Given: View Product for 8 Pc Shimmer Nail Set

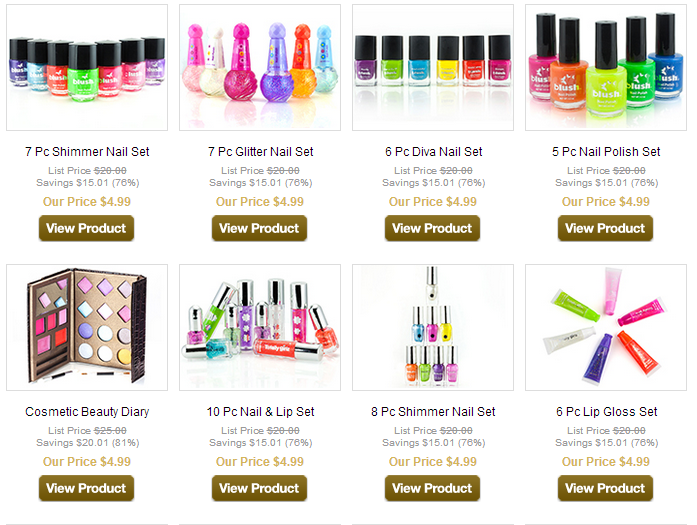Looking at the screenshot, I should click(432, 489).
